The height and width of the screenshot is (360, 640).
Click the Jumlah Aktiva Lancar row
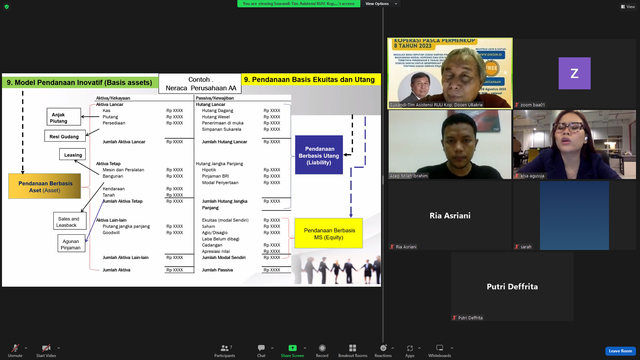click(143, 142)
